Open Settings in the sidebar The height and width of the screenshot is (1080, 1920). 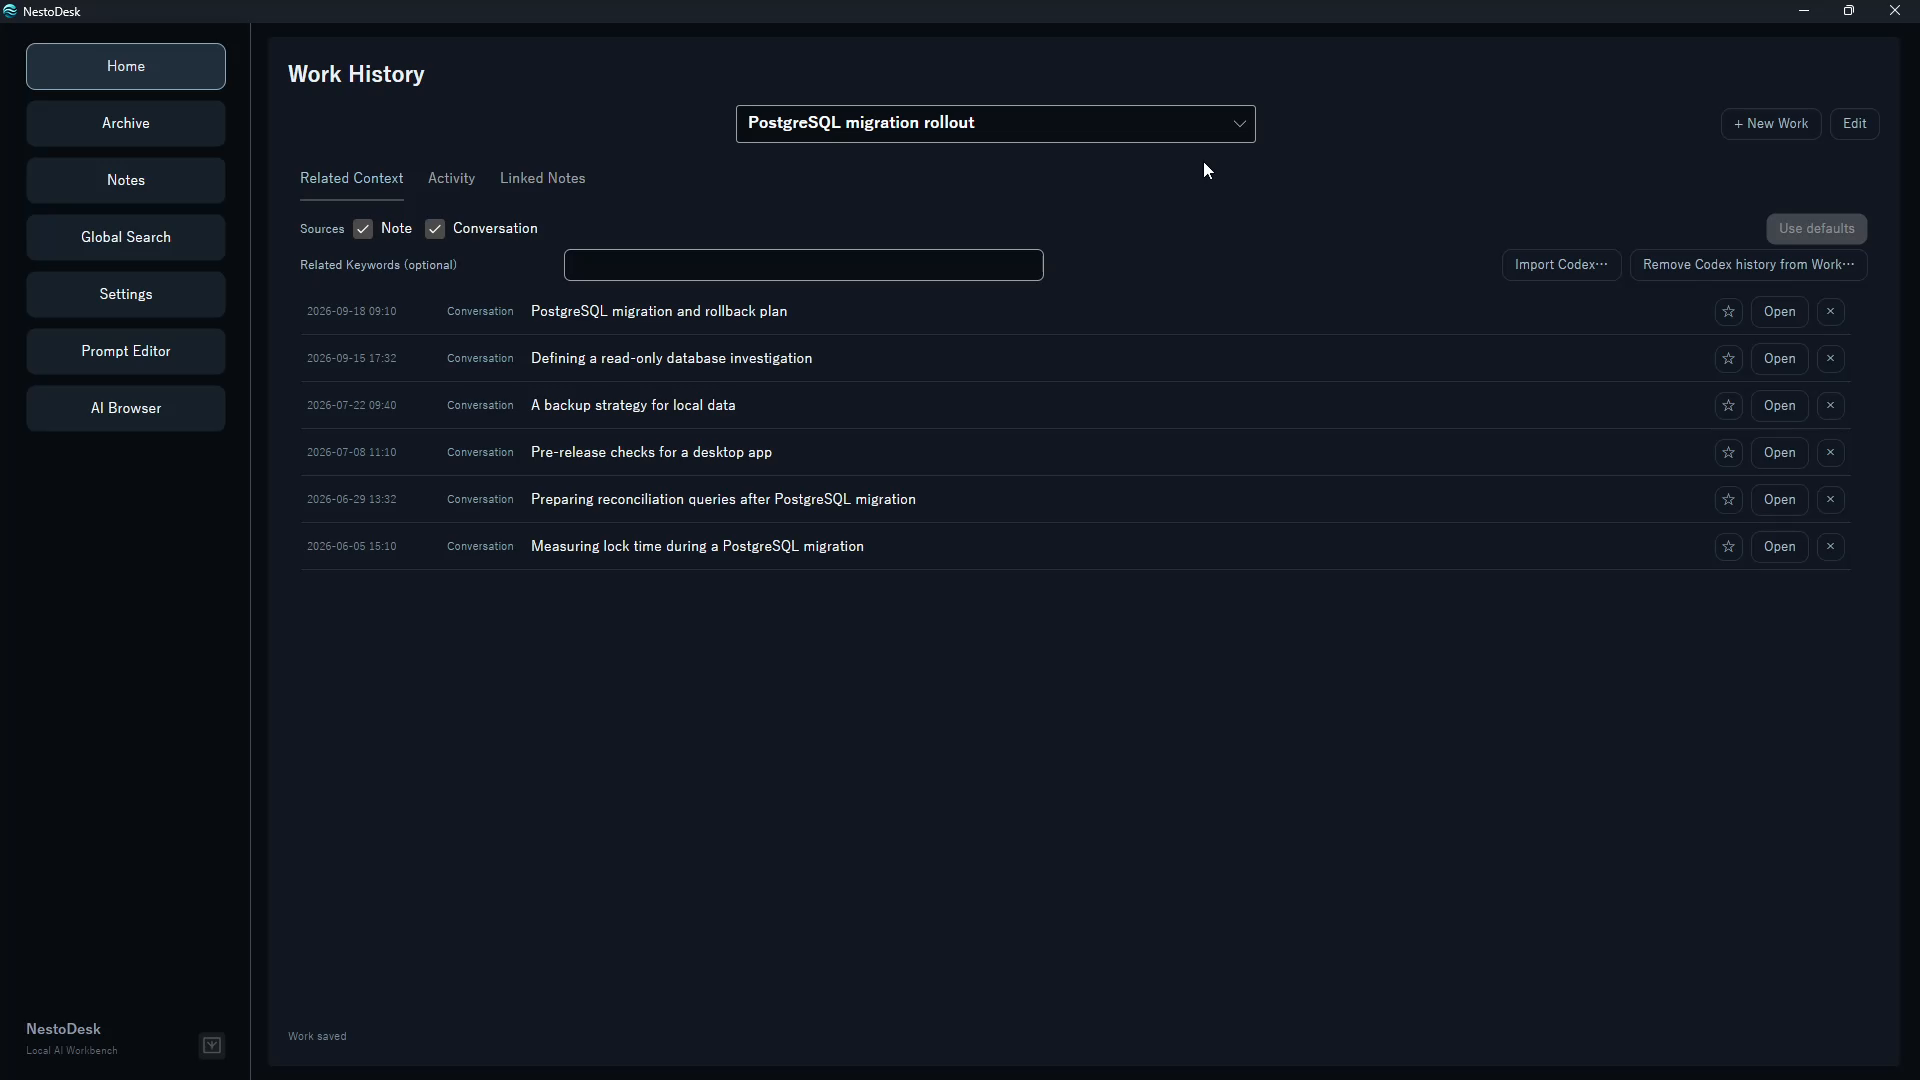tap(126, 295)
